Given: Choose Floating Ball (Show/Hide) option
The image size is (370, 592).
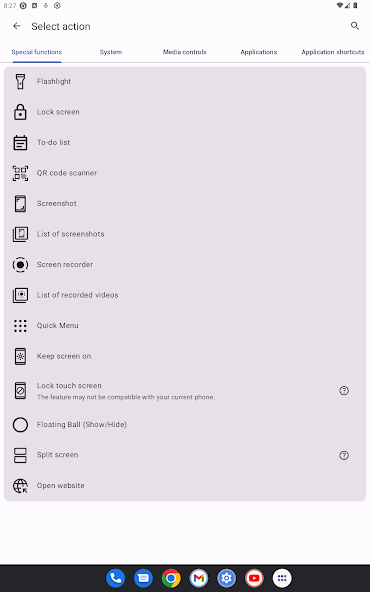Looking at the screenshot, I should point(185,425).
